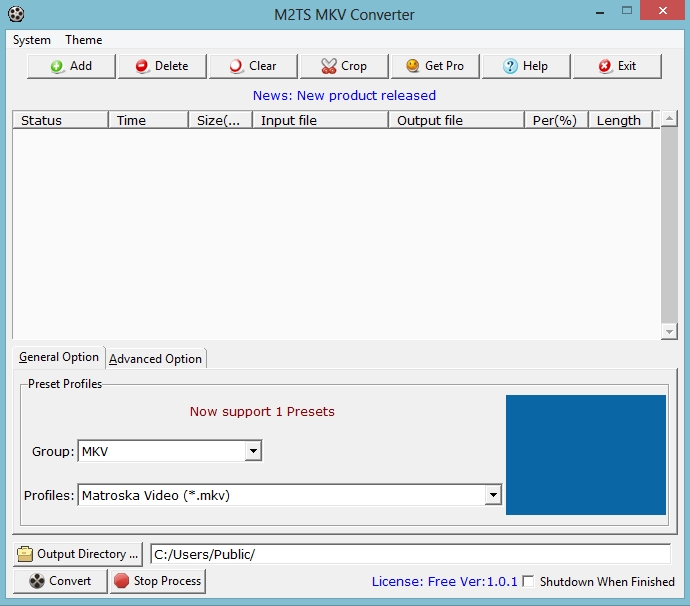690x606 pixels.
Task: Enable Shutdown When Finished checkbox
Action: [x=528, y=582]
